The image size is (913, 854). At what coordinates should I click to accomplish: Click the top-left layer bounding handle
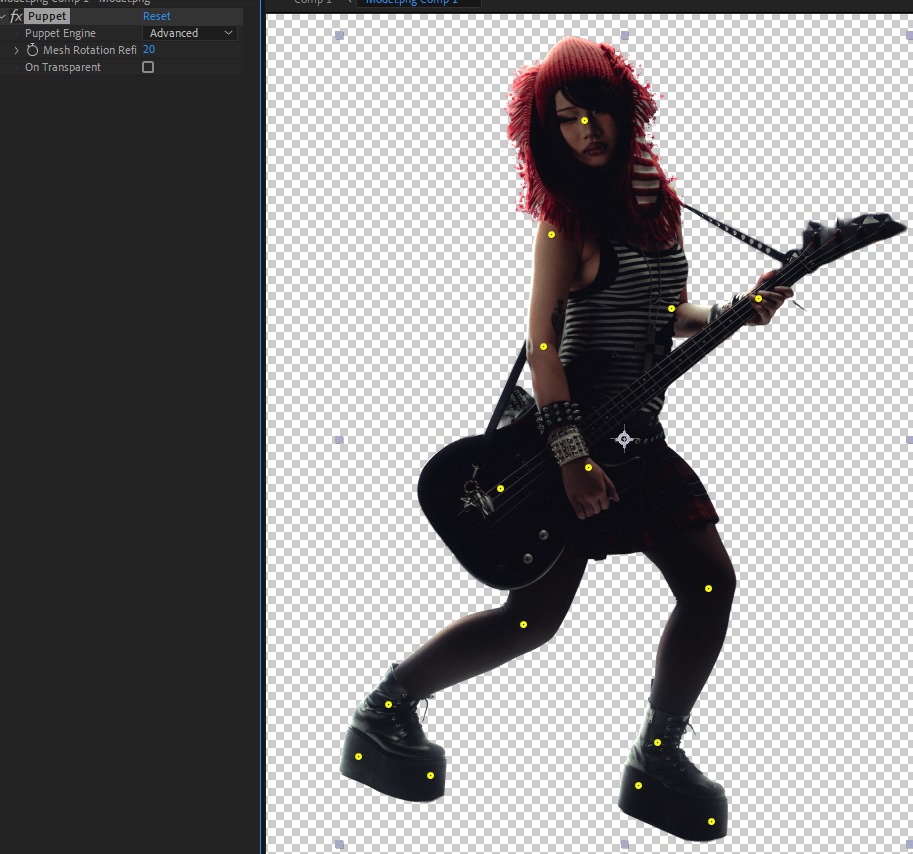coord(339,36)
